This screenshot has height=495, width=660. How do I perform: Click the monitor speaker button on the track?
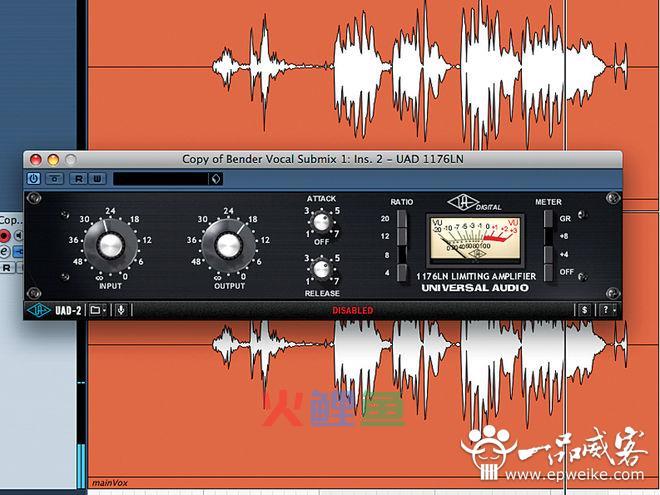point(18,235)
